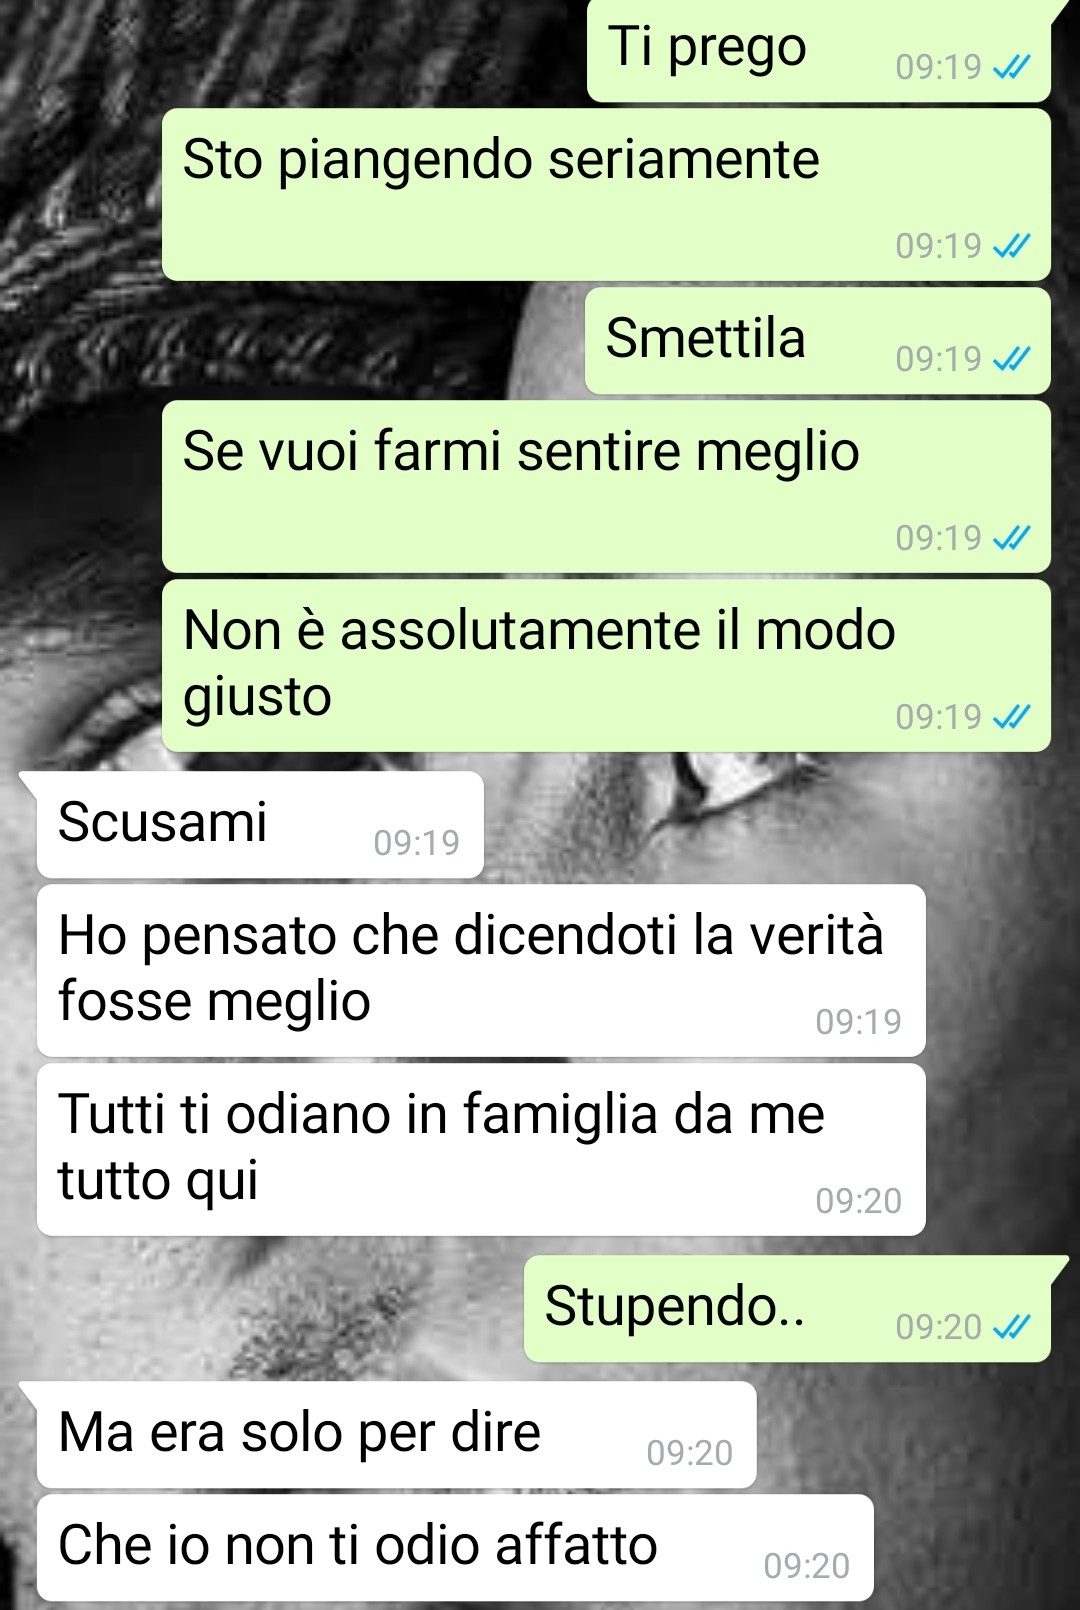Tap the chat wallpaper area right of "Scusami"
The height and width of the screenshot is (1610, 1080).
[780, 825]
